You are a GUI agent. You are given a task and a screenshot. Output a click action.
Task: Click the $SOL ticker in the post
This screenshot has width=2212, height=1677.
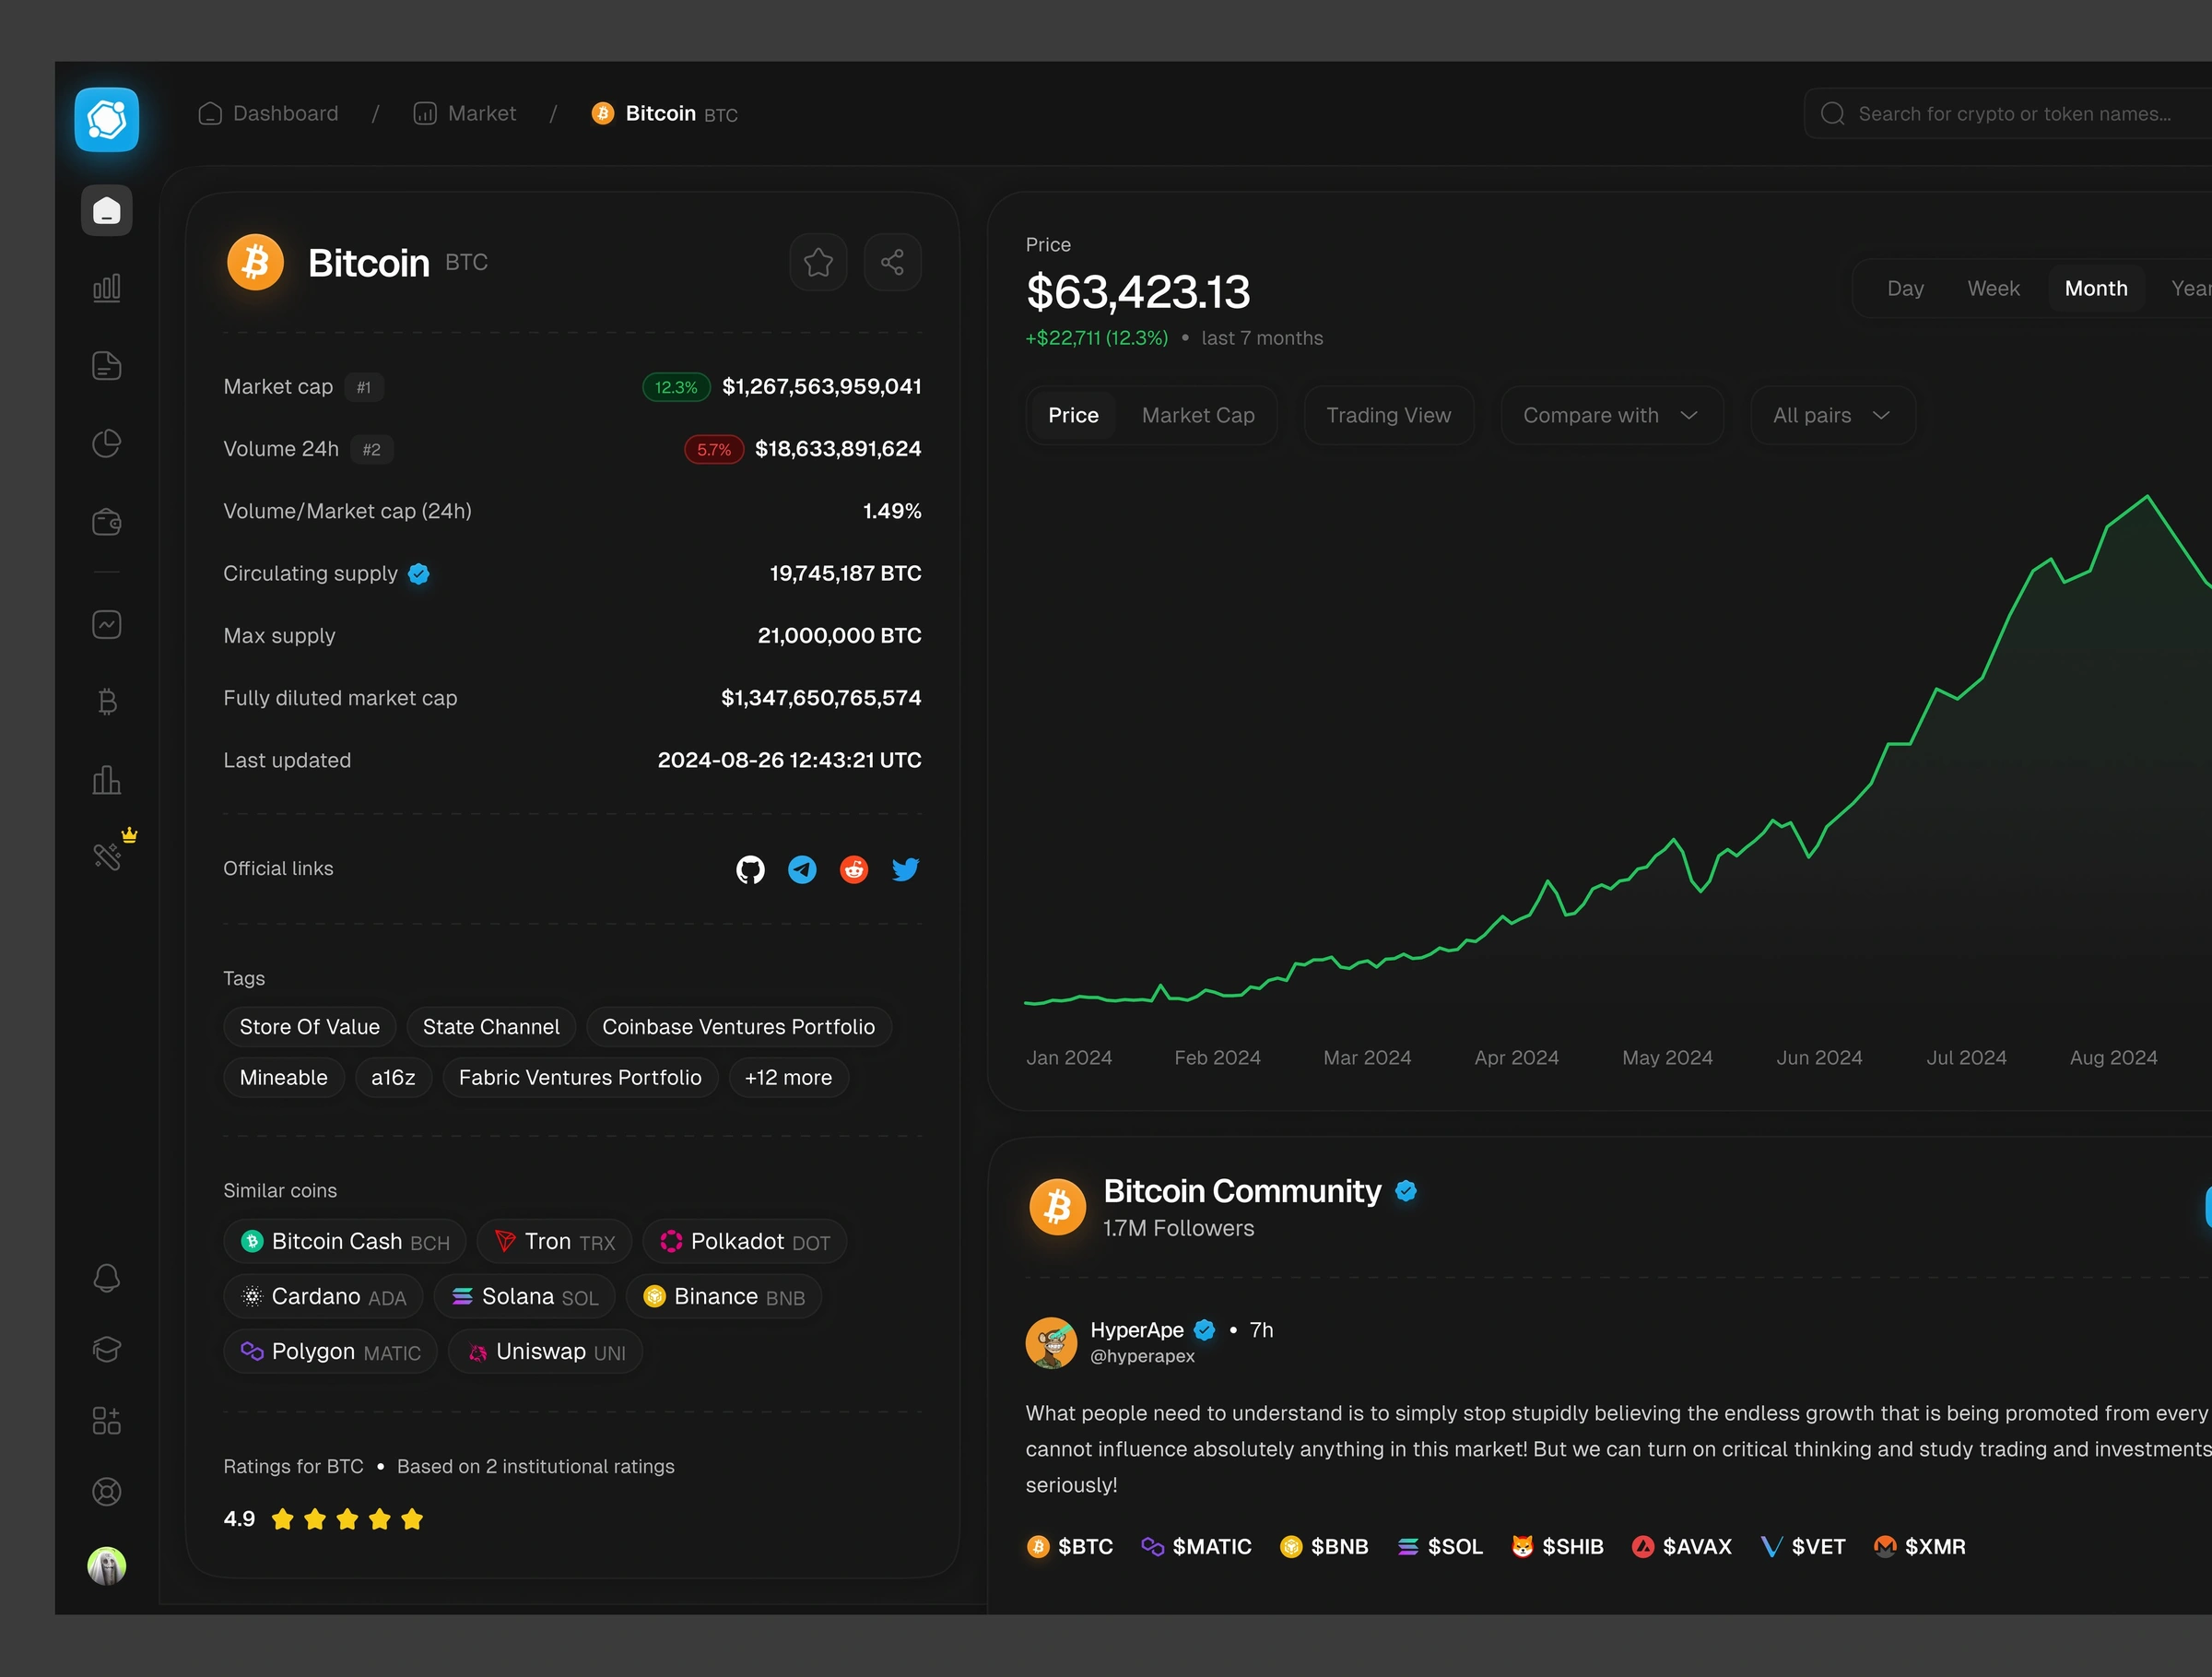pyautogui.click(x=1440, y=1547)
